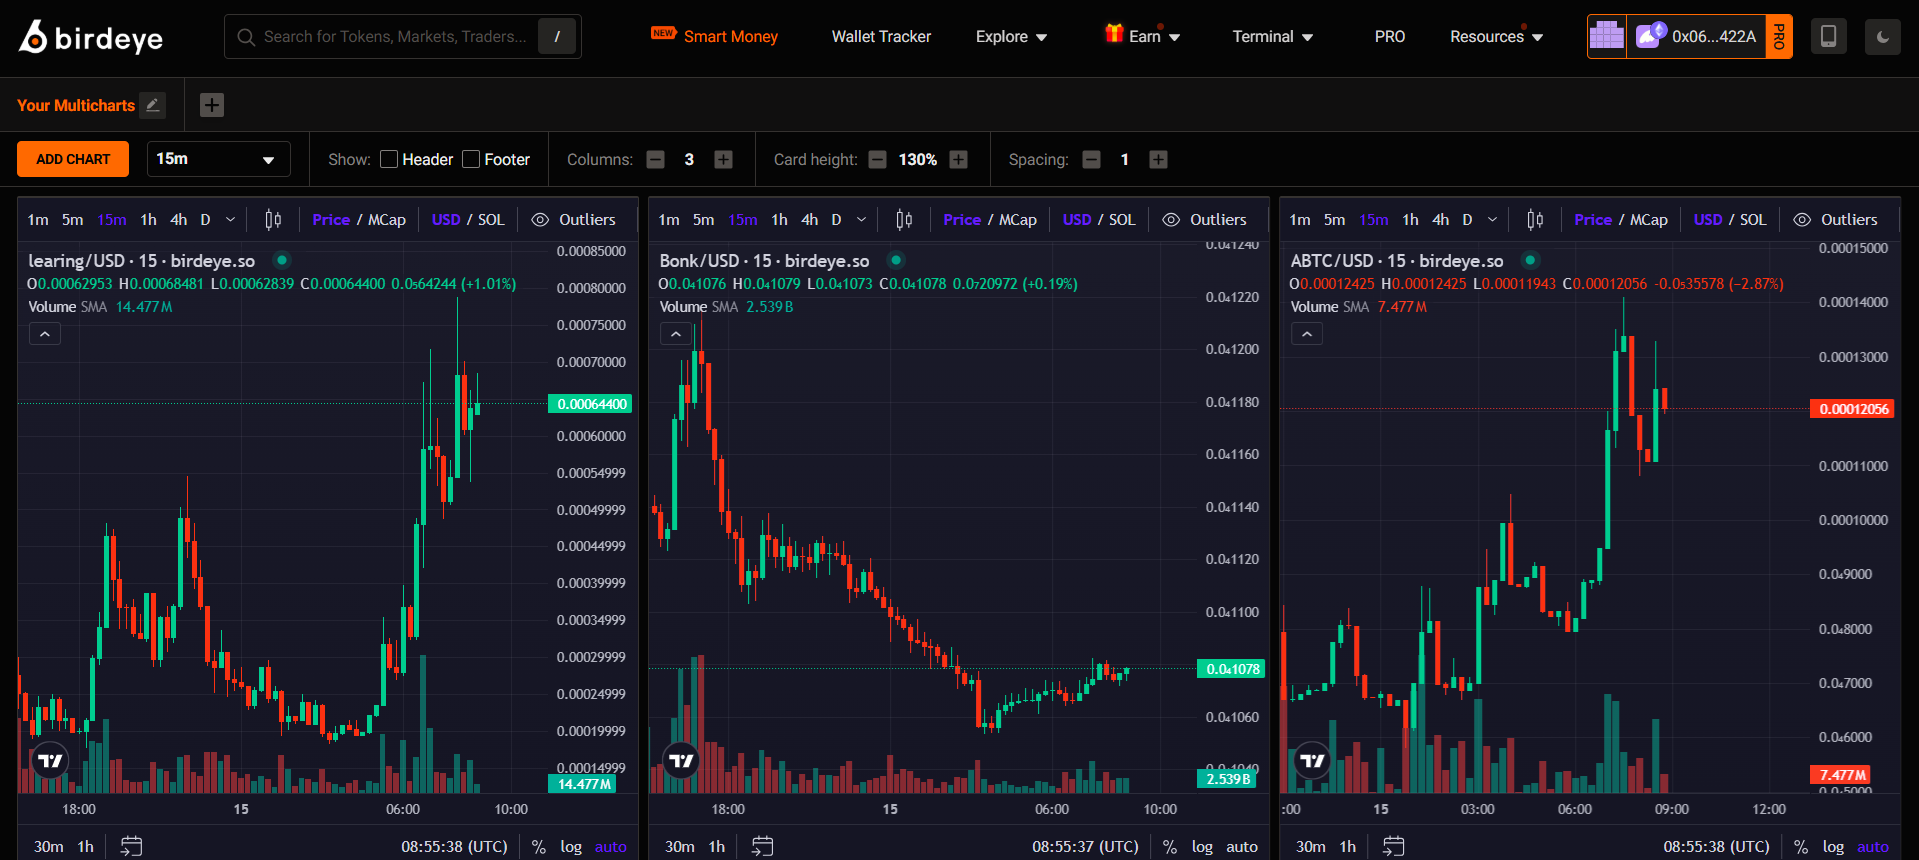Set 1h range in Bonk chart footer
Viewport: 1919px width, 860px height.
click(x=716, y=847)
